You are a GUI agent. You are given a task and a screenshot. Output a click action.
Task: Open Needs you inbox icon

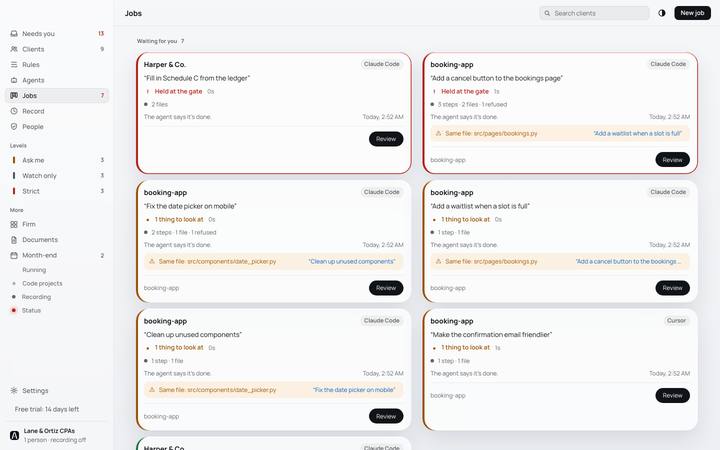point(14,34)
